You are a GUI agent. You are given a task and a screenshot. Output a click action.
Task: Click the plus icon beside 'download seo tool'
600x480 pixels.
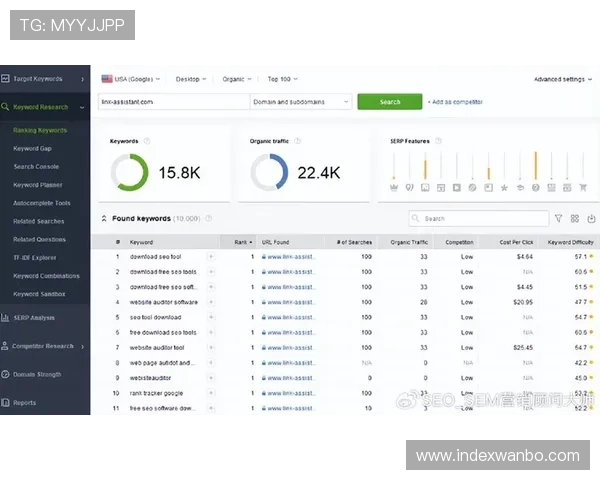tap(210, 257)
